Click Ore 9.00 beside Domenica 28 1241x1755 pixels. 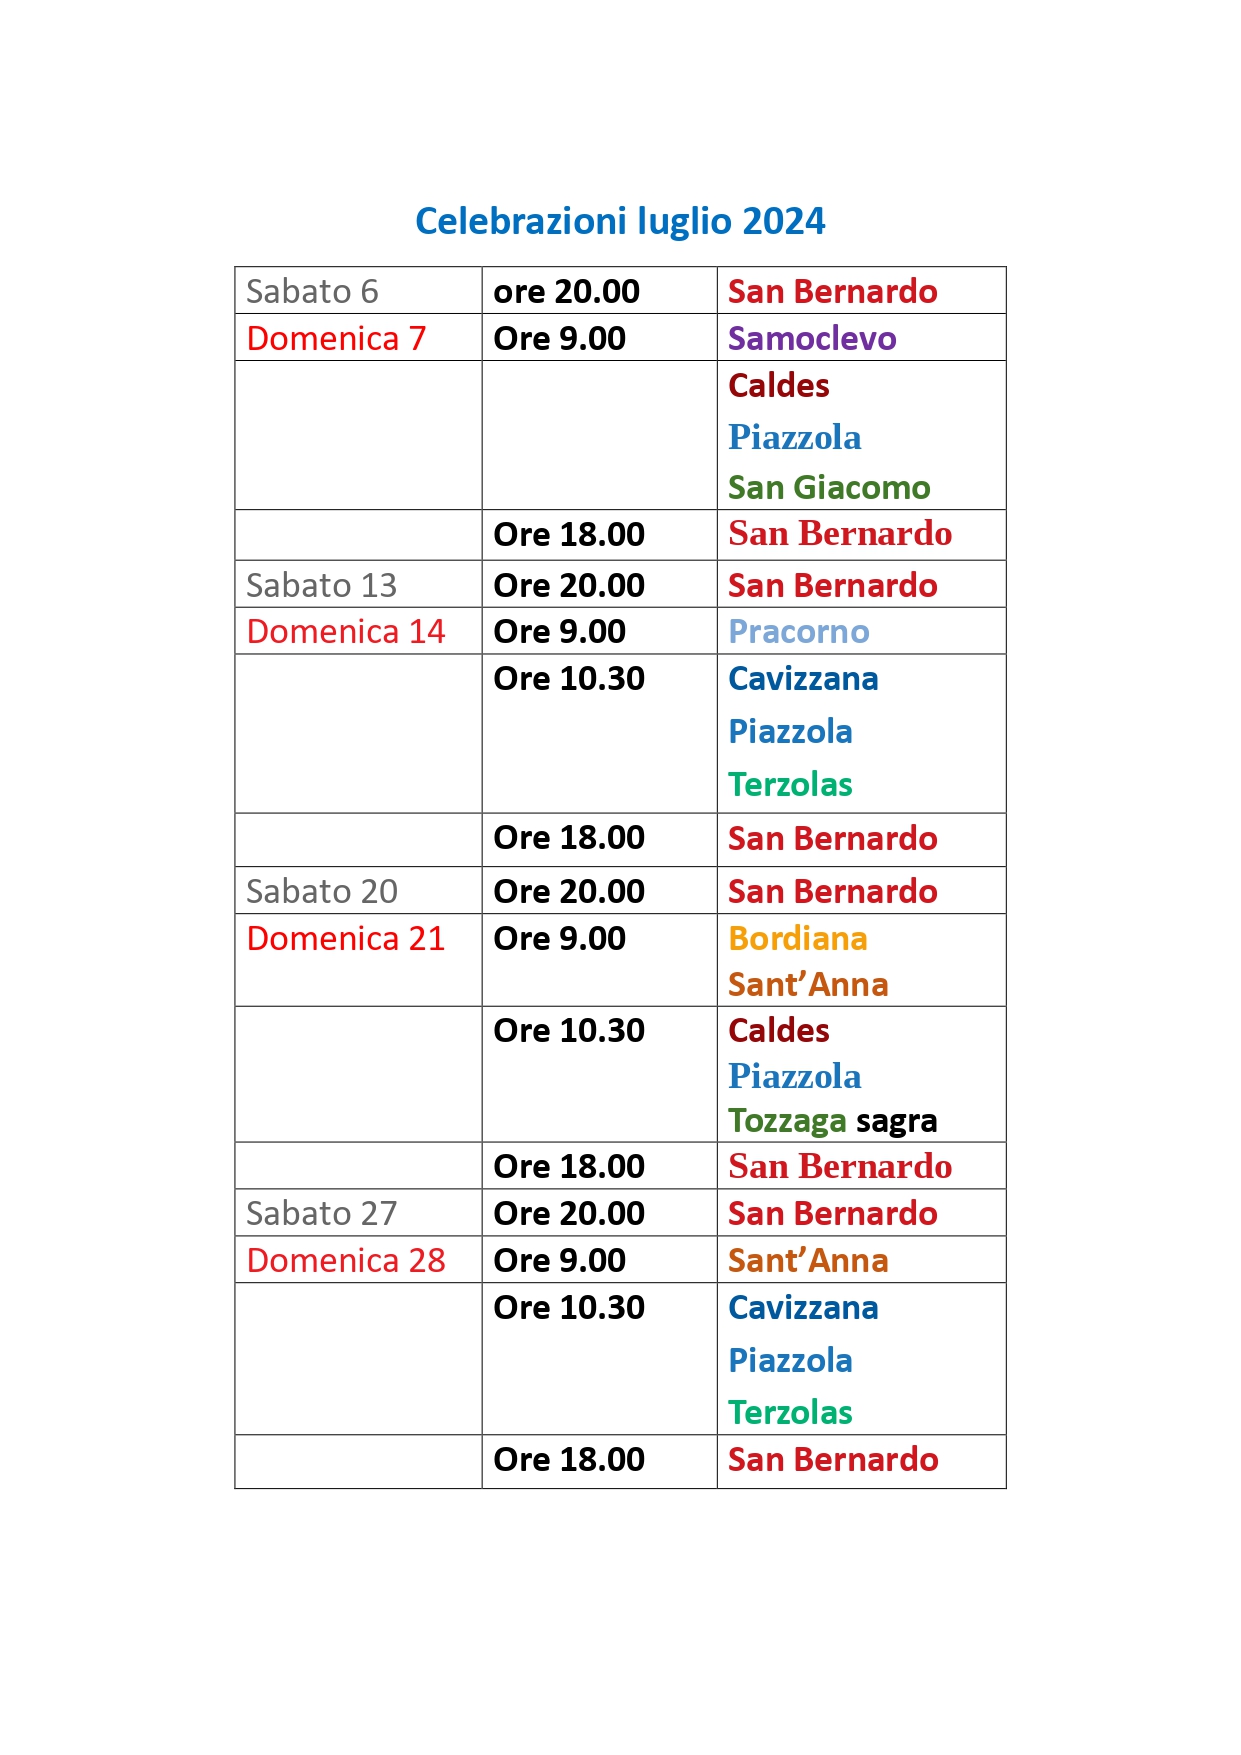point(559,1261)
